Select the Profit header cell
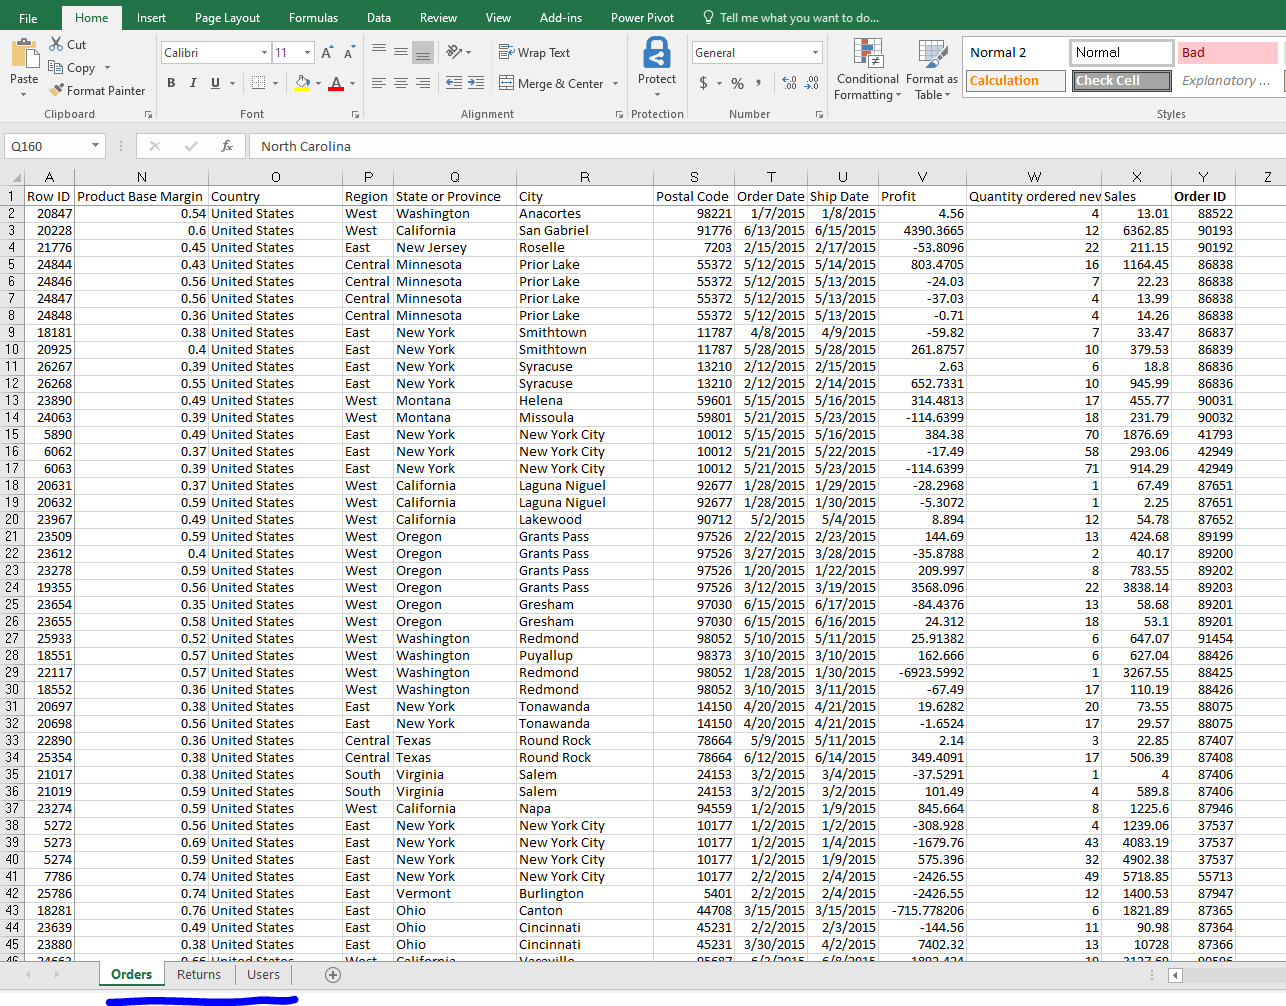 pos(923,197)
